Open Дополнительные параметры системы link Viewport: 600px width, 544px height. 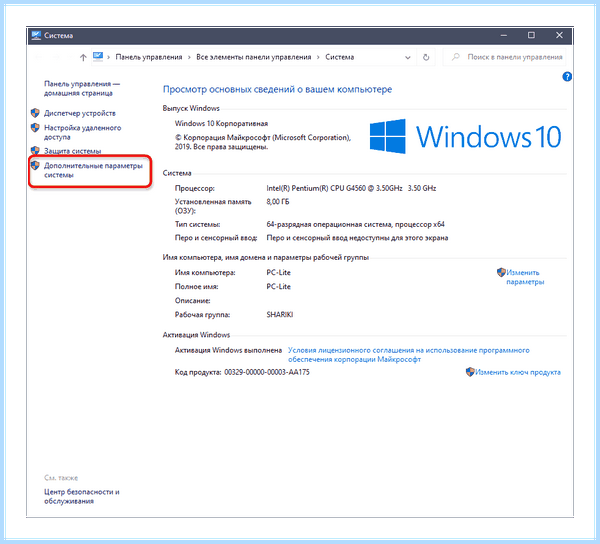93,170
